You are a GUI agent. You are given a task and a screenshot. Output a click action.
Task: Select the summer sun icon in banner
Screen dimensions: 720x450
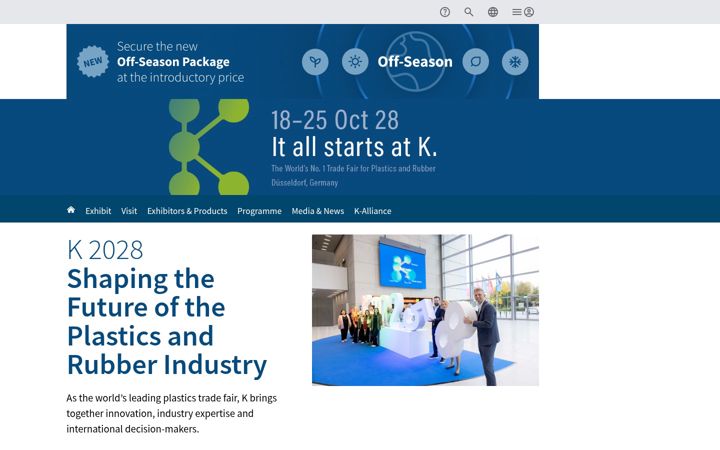355,62
